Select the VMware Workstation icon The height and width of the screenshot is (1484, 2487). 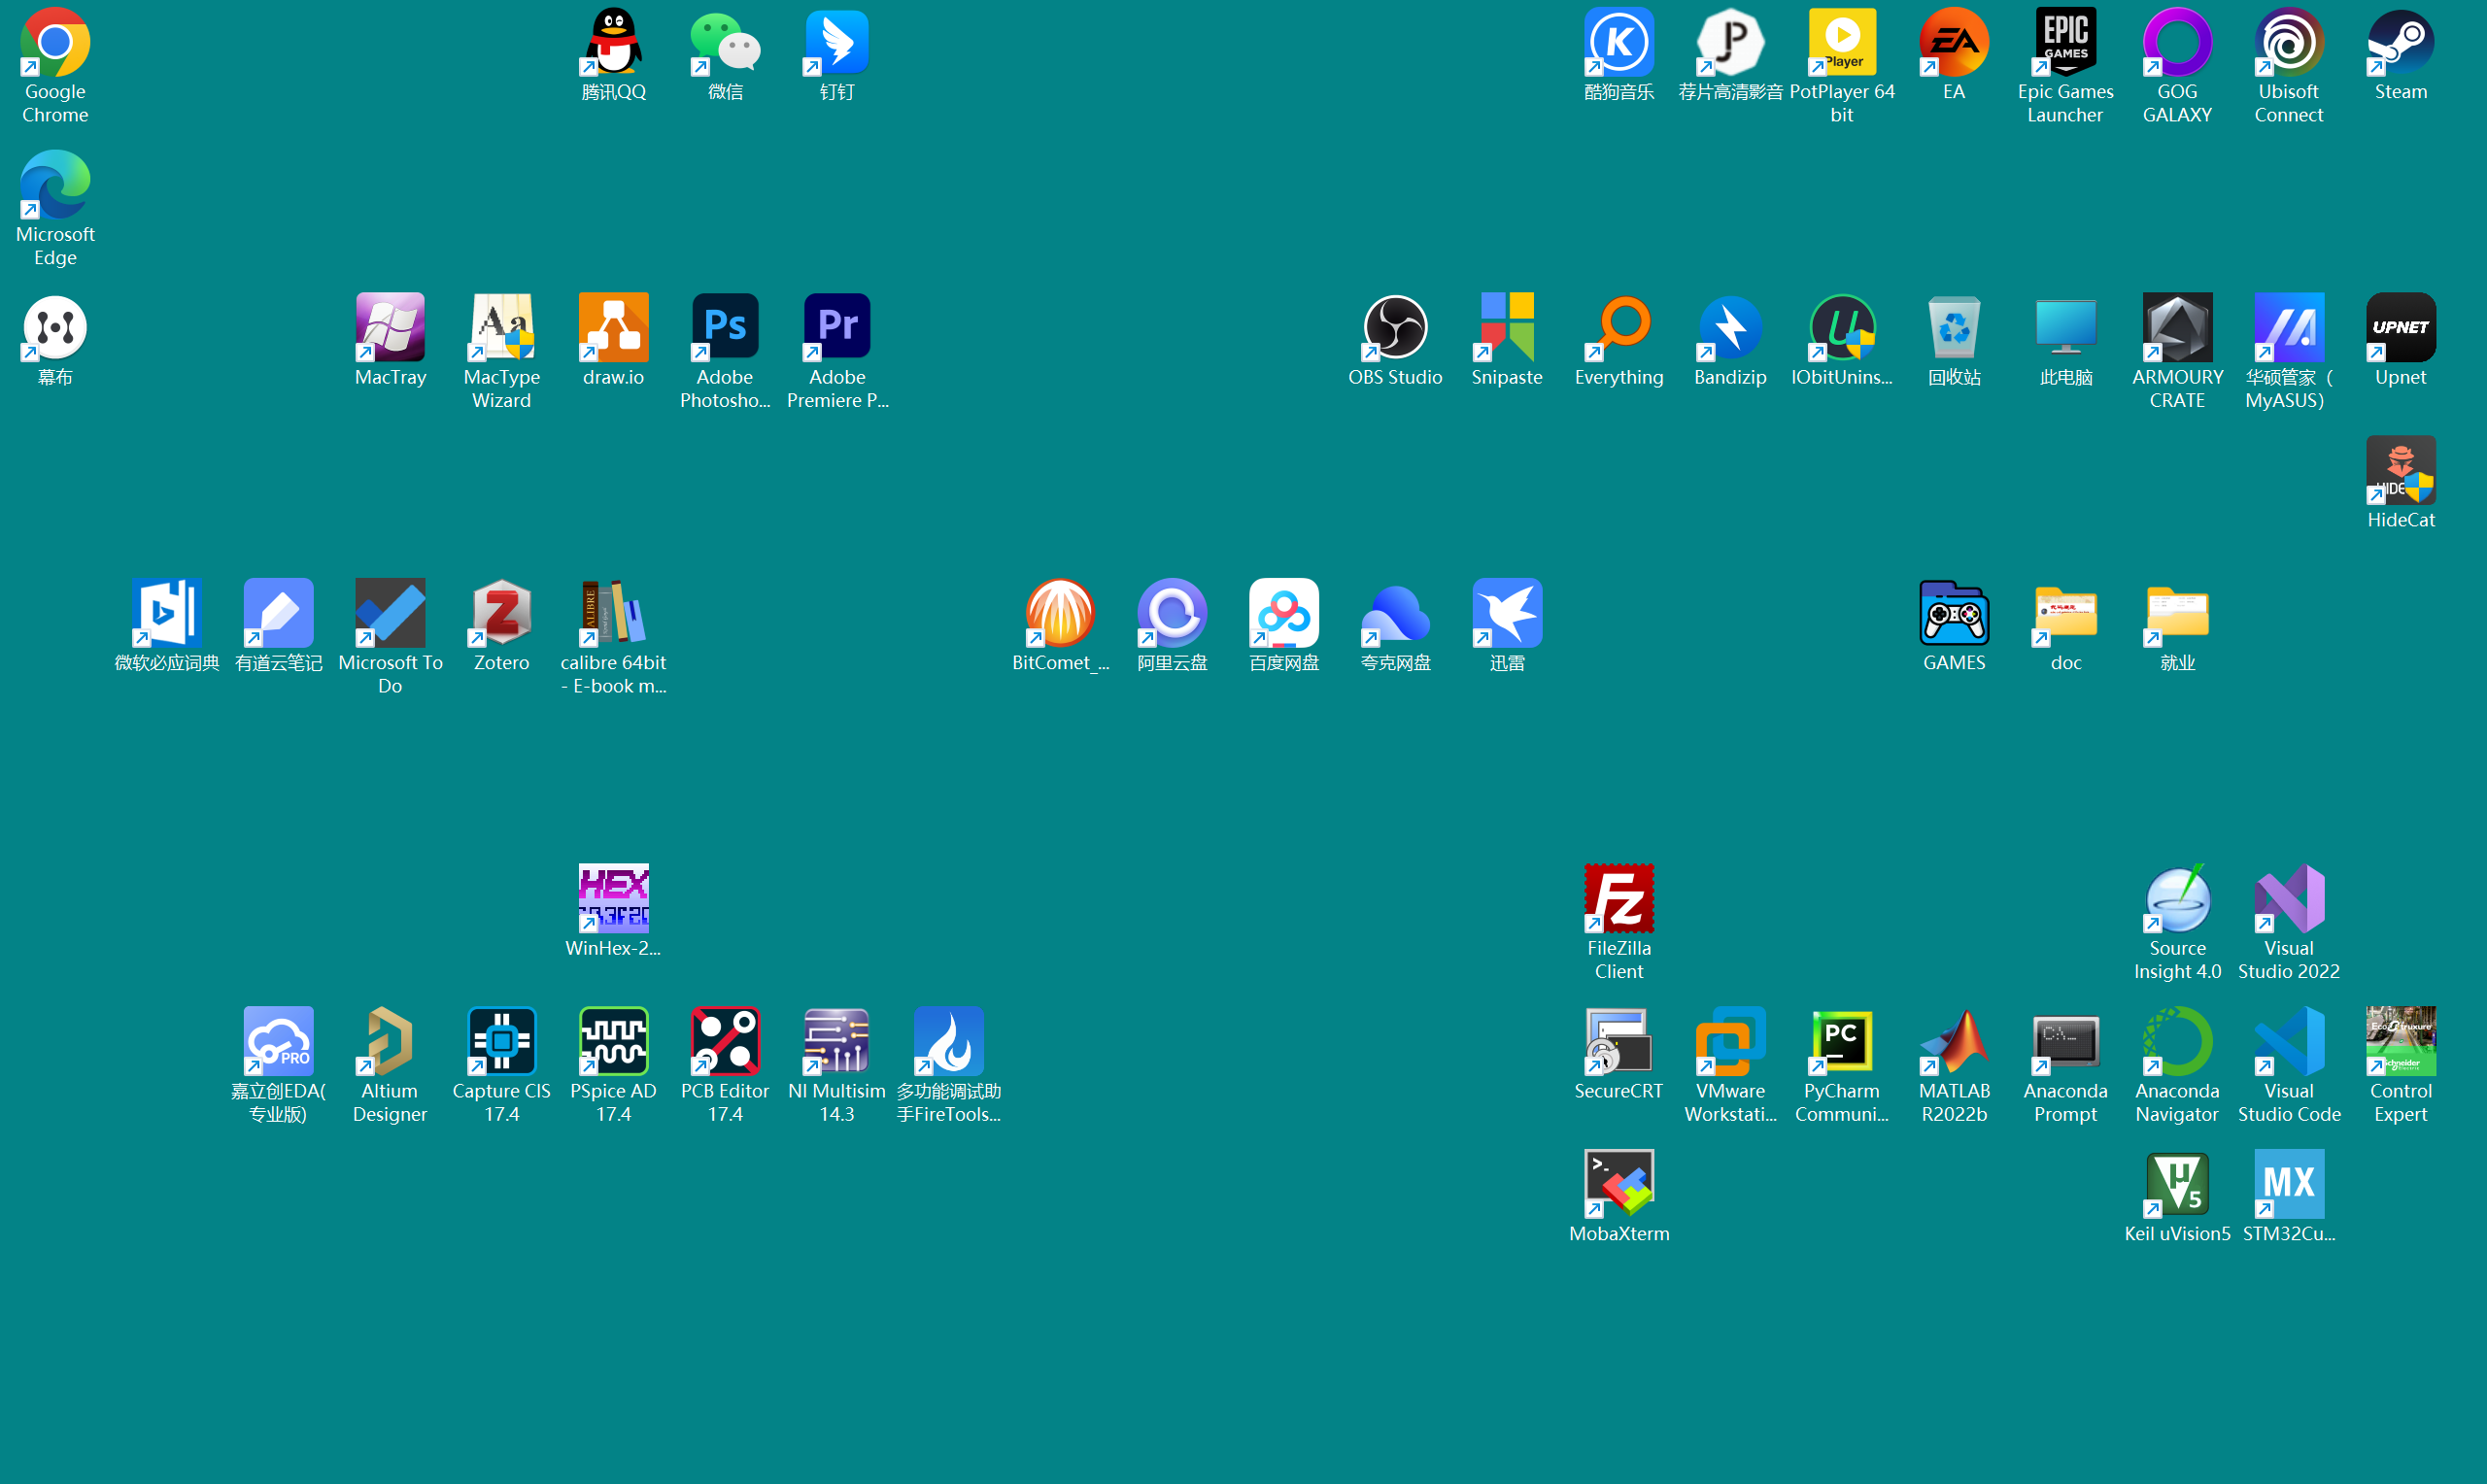point(1730,1042)
